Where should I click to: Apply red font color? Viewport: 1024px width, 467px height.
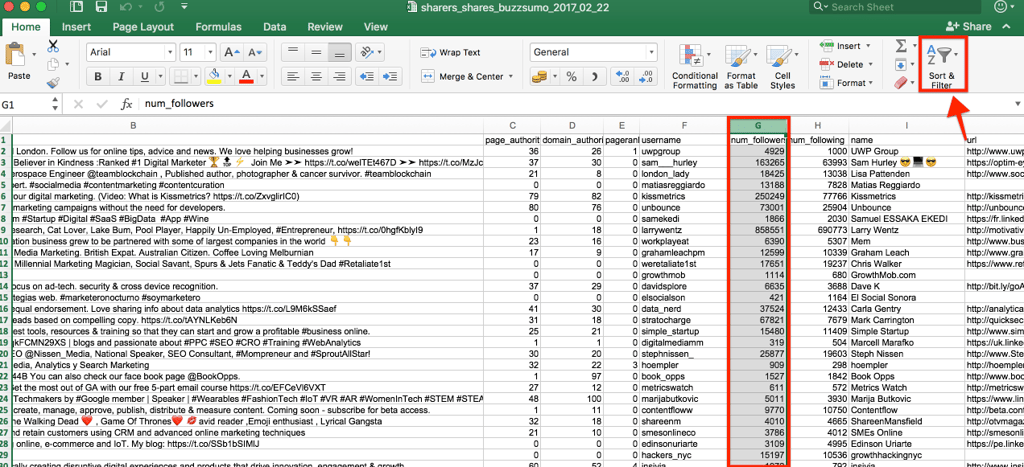pyautogui.click(x=246, y=76)
